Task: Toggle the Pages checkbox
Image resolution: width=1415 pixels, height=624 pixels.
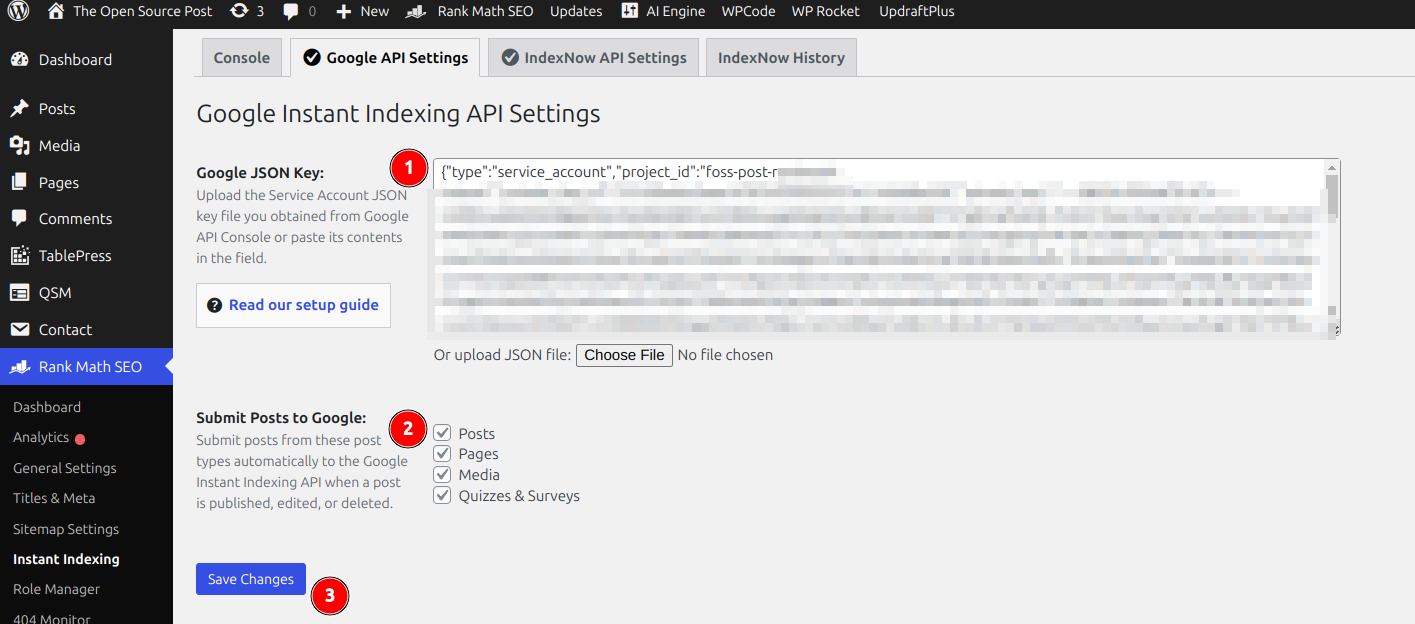Action: [442, 454]
